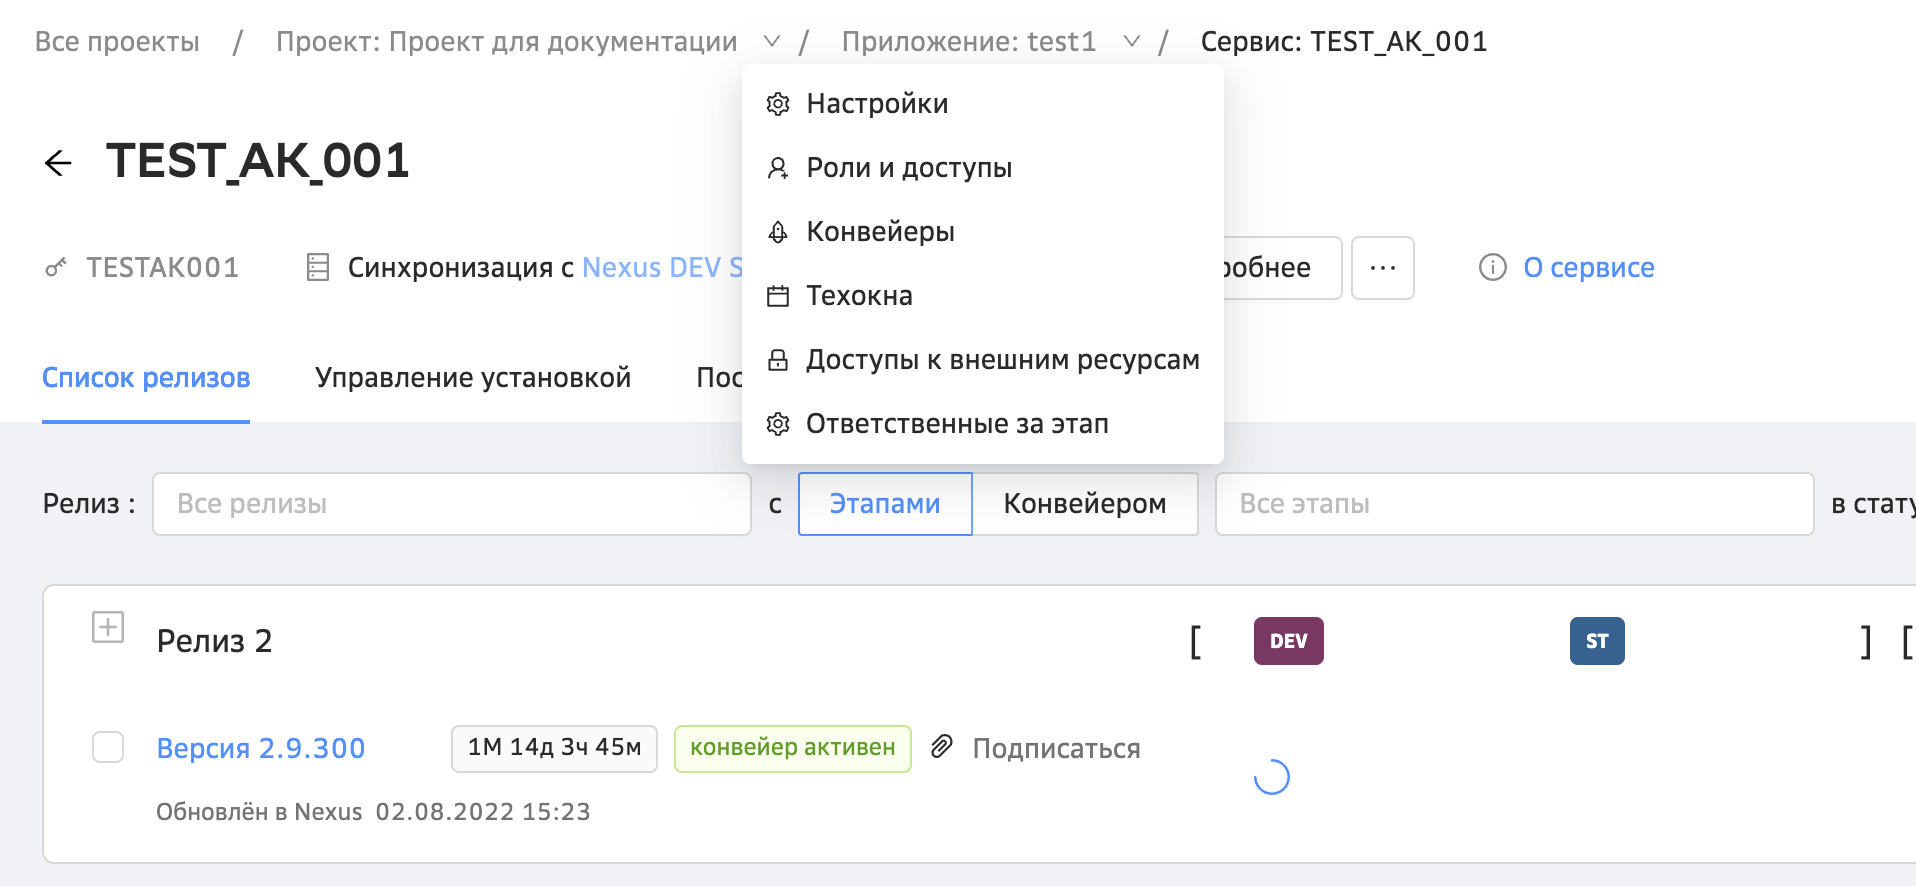Click the back arrow next to TEST_AK_001
Viewport: 1916px width, 886px height.
(x=59, y=163)
